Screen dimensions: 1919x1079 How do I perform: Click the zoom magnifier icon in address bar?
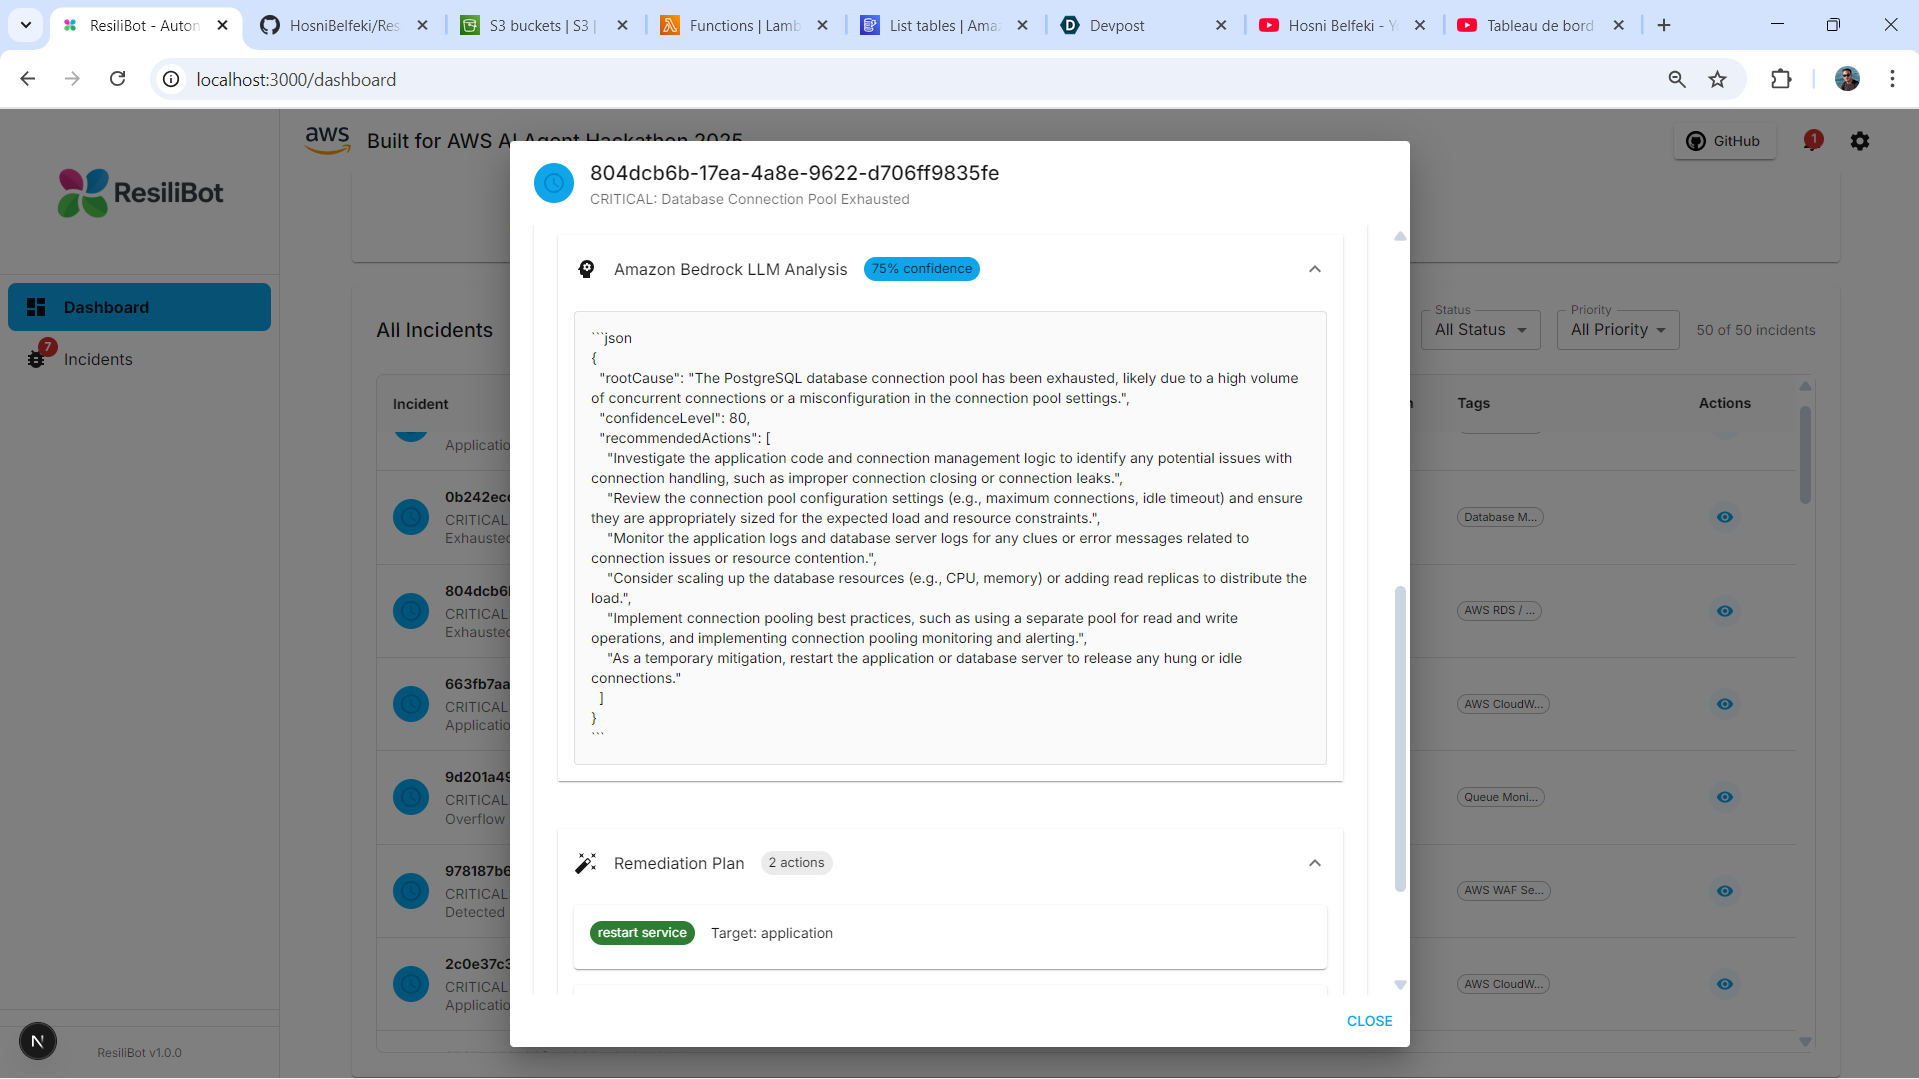1677,79
